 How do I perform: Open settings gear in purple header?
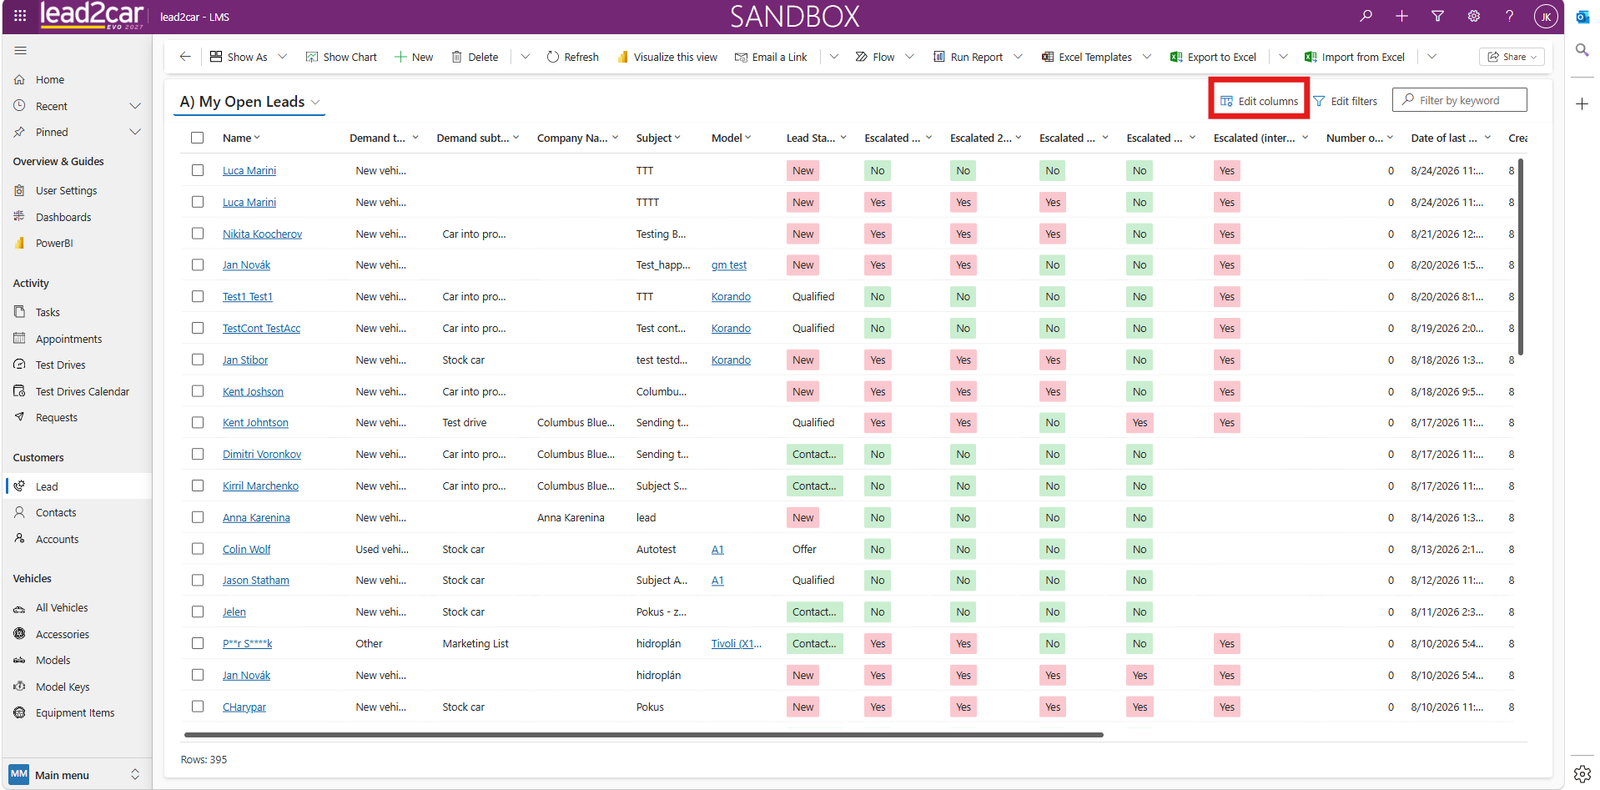(1474, 16)
